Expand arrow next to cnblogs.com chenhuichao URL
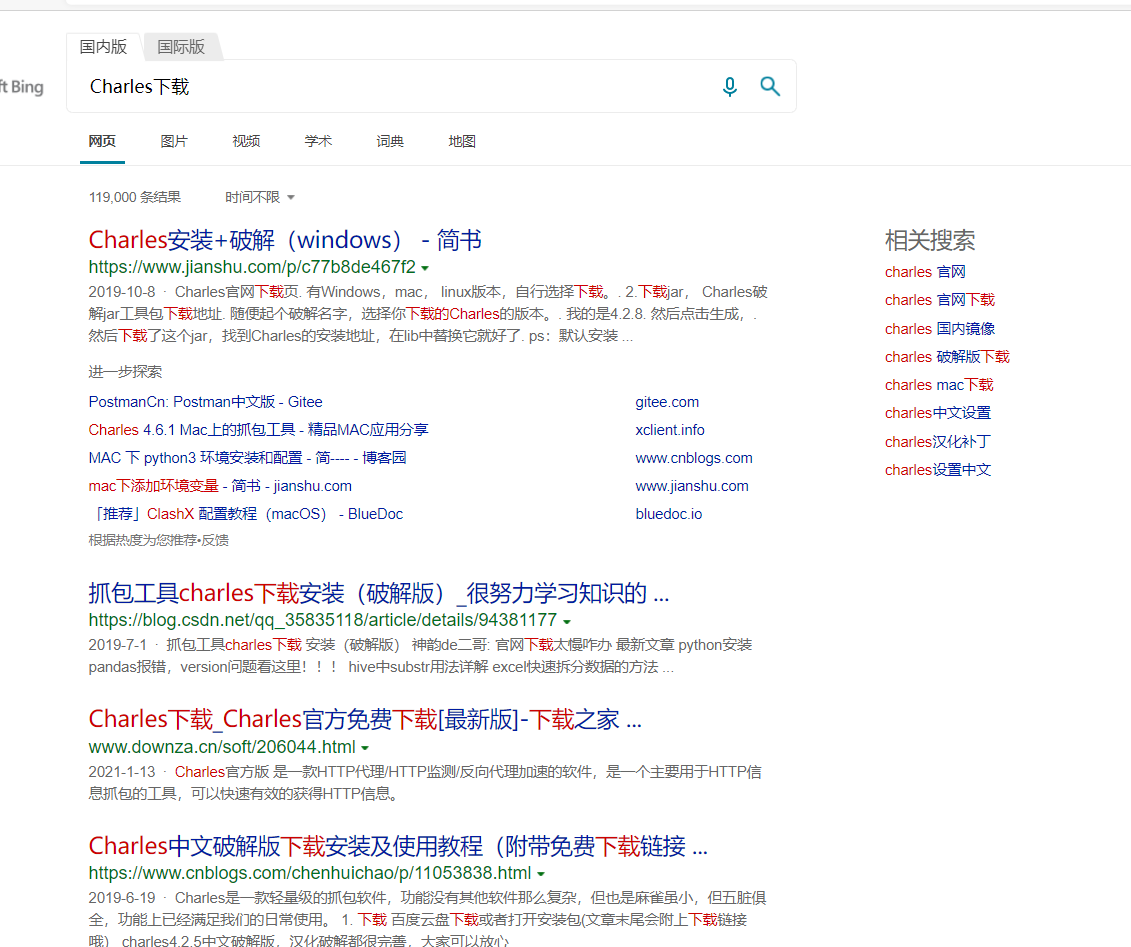The width and height of the screenshot is (1131, 947). [541, 874]
